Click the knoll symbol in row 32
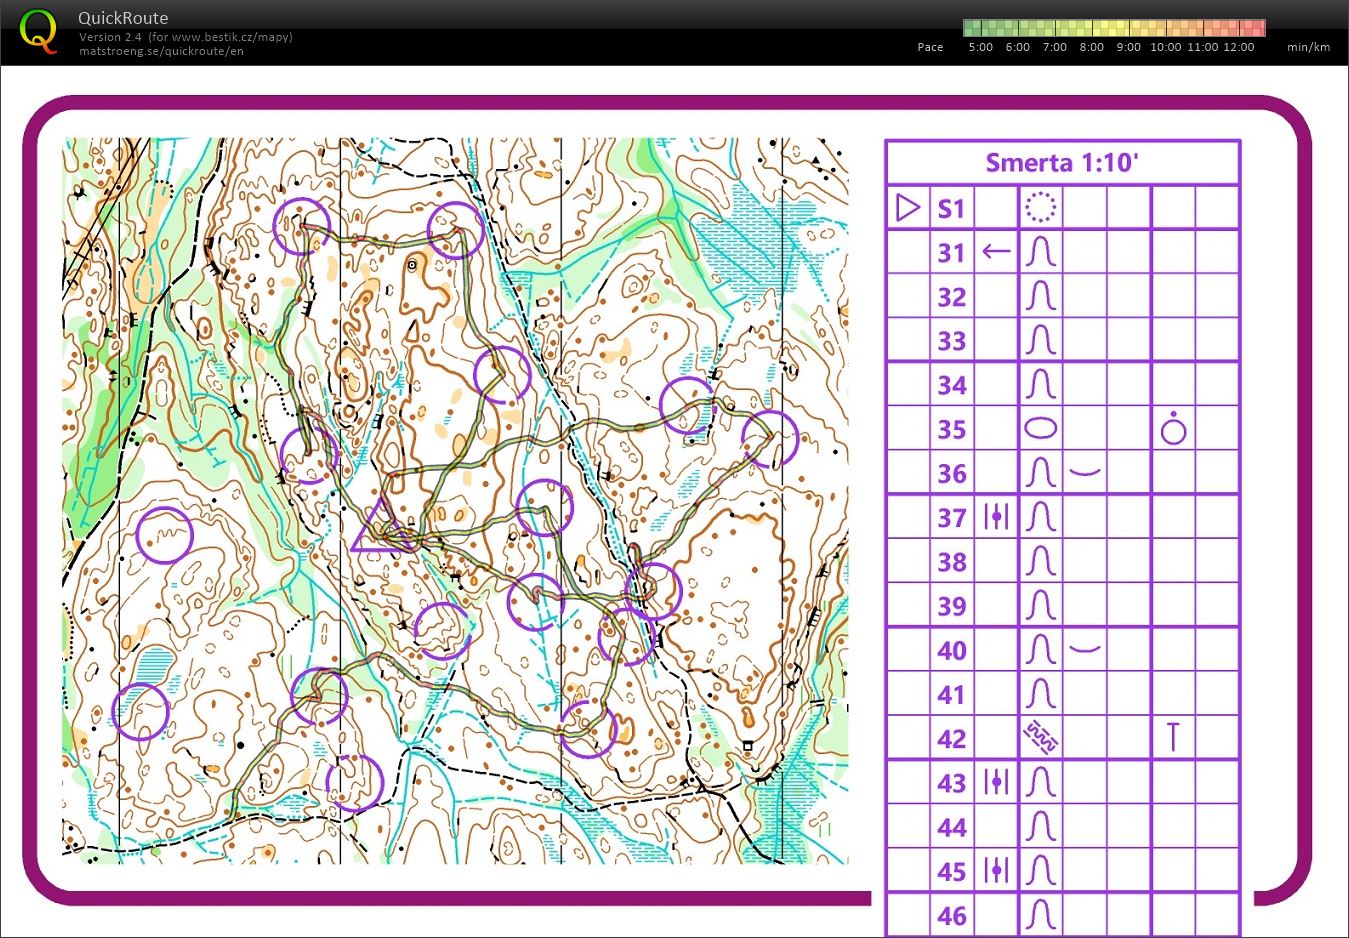This screenshot has width=1349, height=938. pos(1040,296)
